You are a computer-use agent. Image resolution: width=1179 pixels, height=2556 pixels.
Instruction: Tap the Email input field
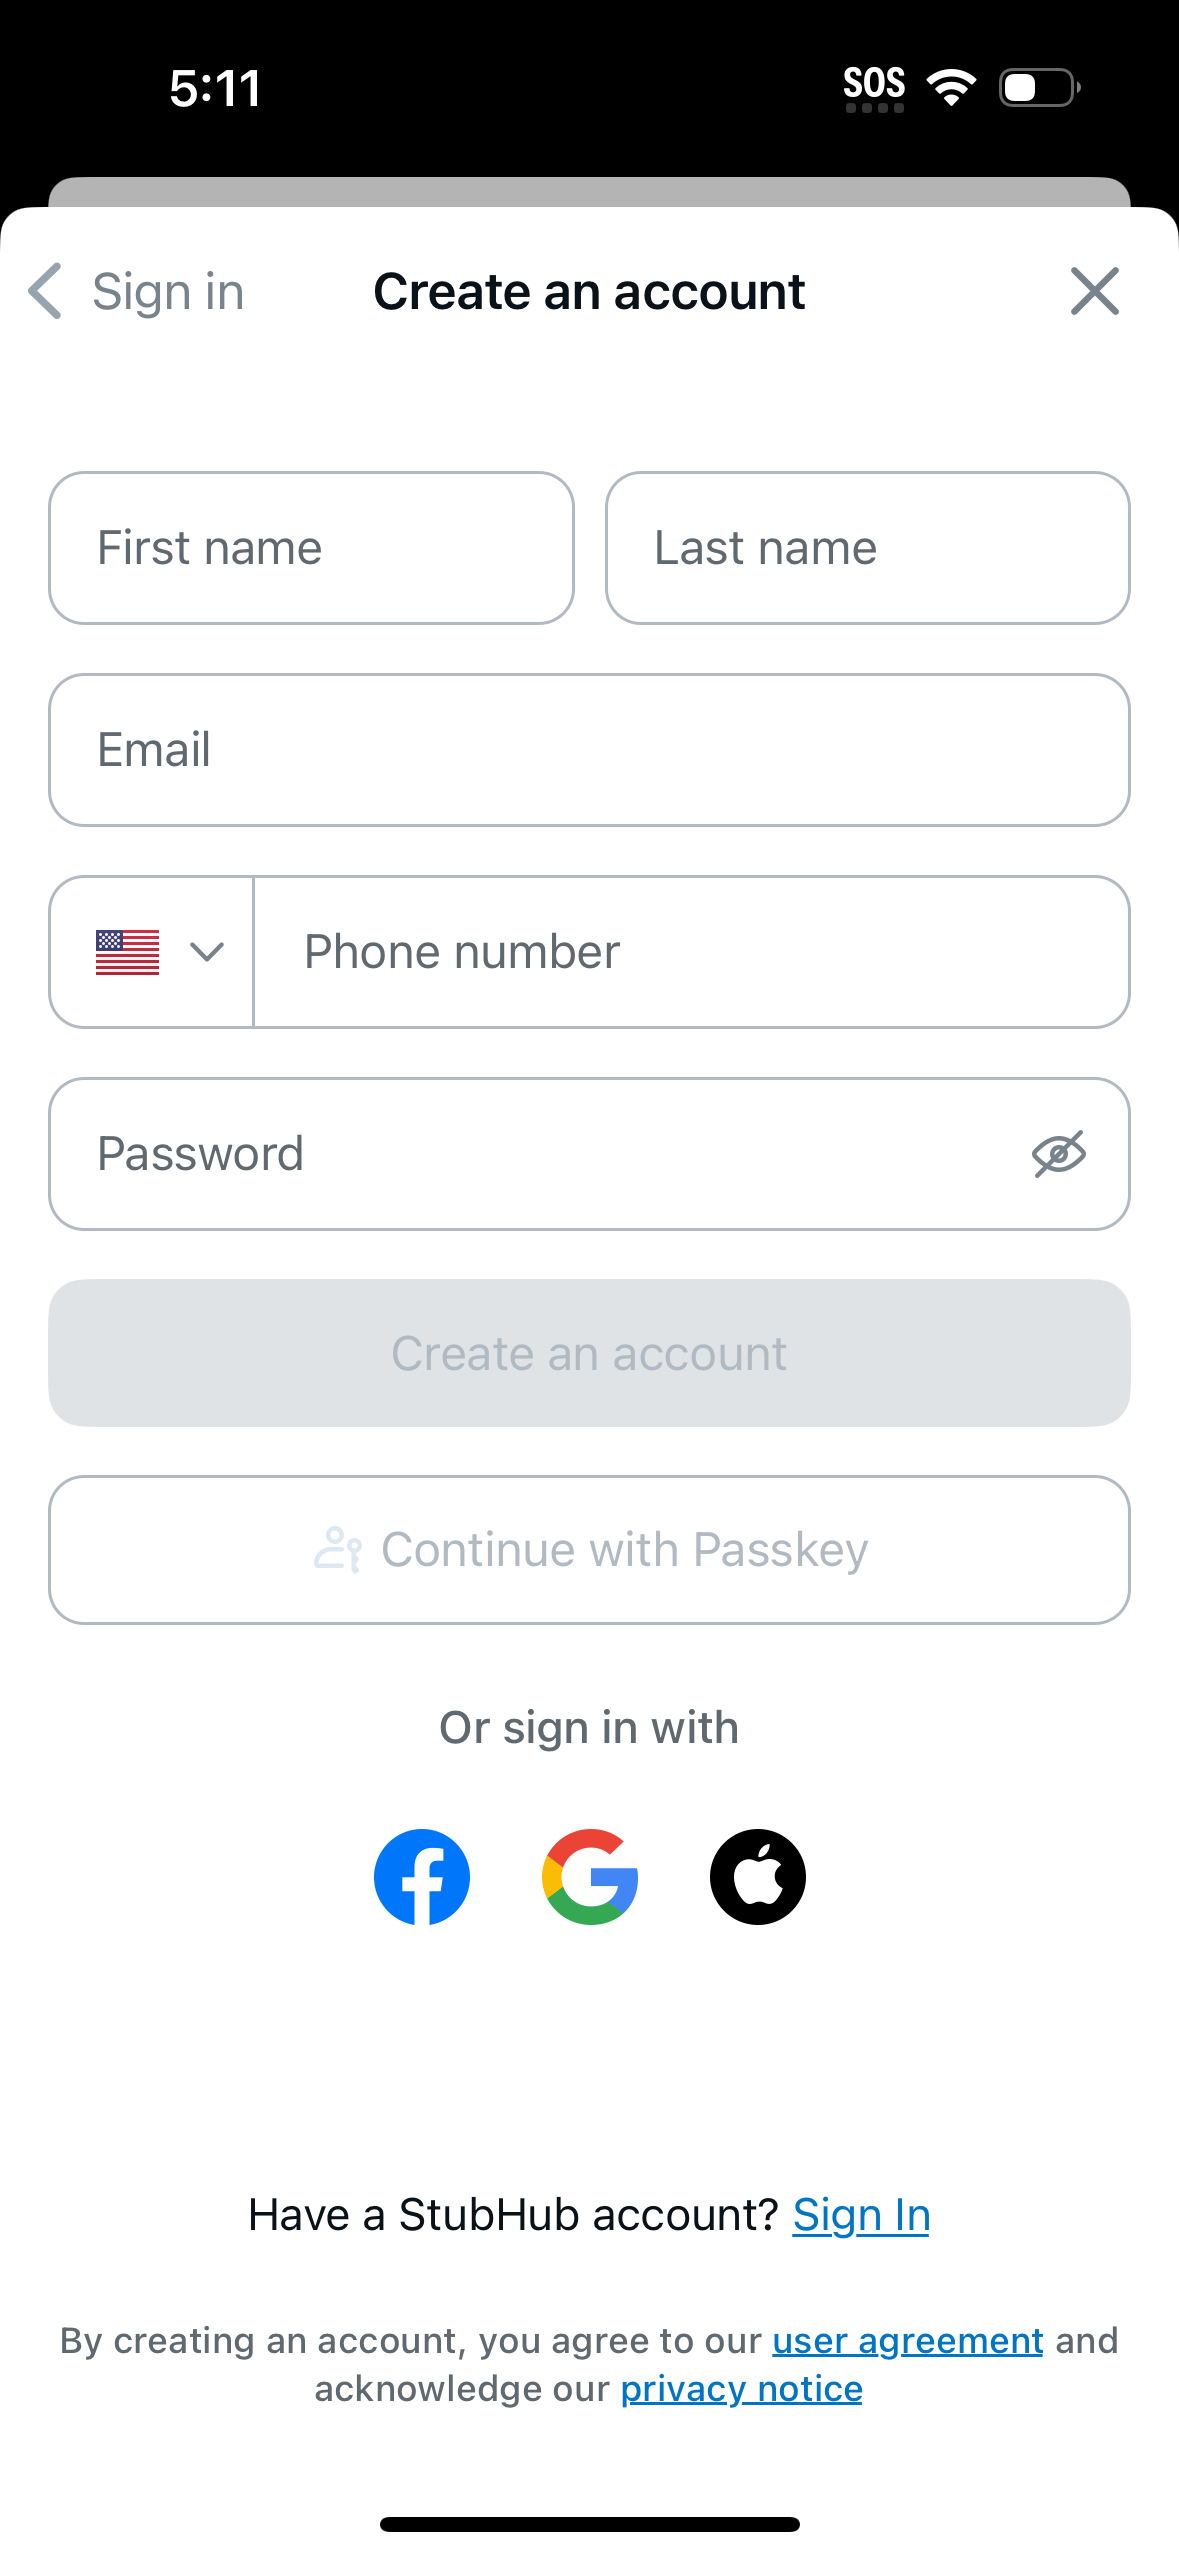[x=589, y=750]
